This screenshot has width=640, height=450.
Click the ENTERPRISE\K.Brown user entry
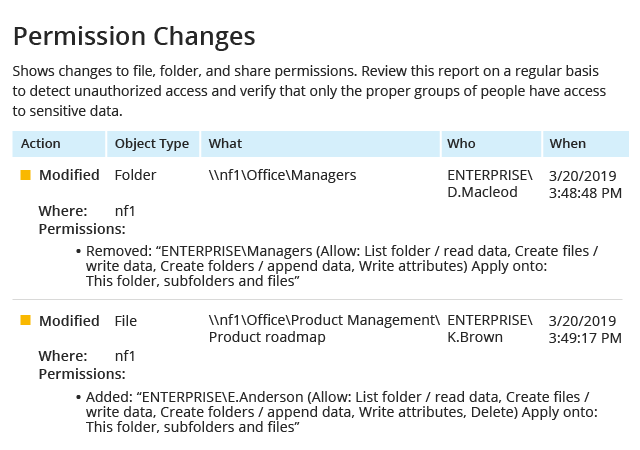(x=490, y=329)
